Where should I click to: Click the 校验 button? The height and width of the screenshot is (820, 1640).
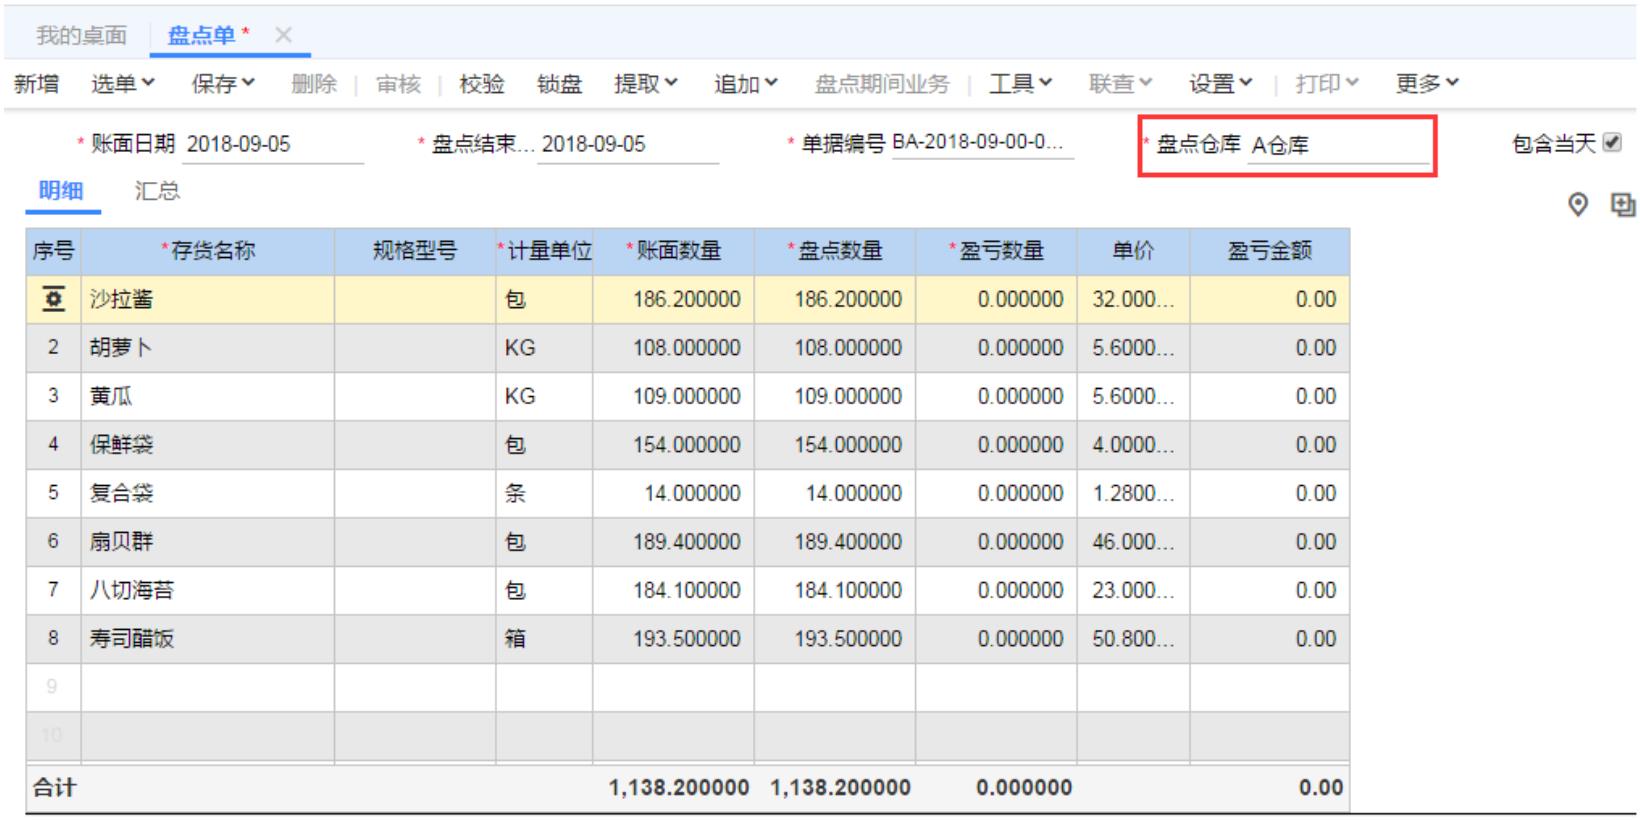click(x=481, y=84)
